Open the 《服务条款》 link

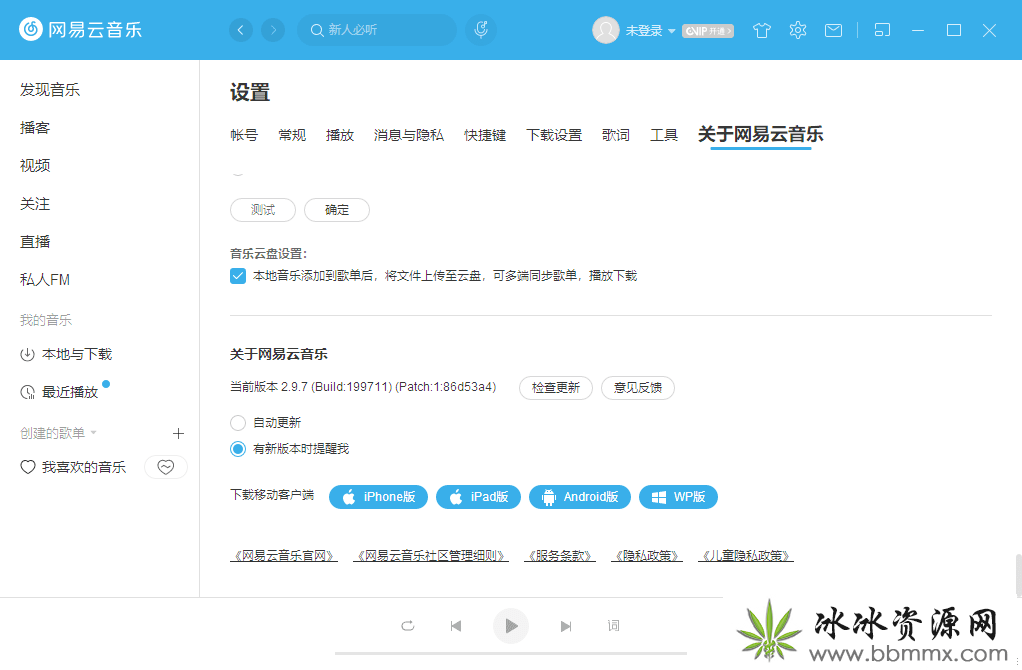point(560,556)
